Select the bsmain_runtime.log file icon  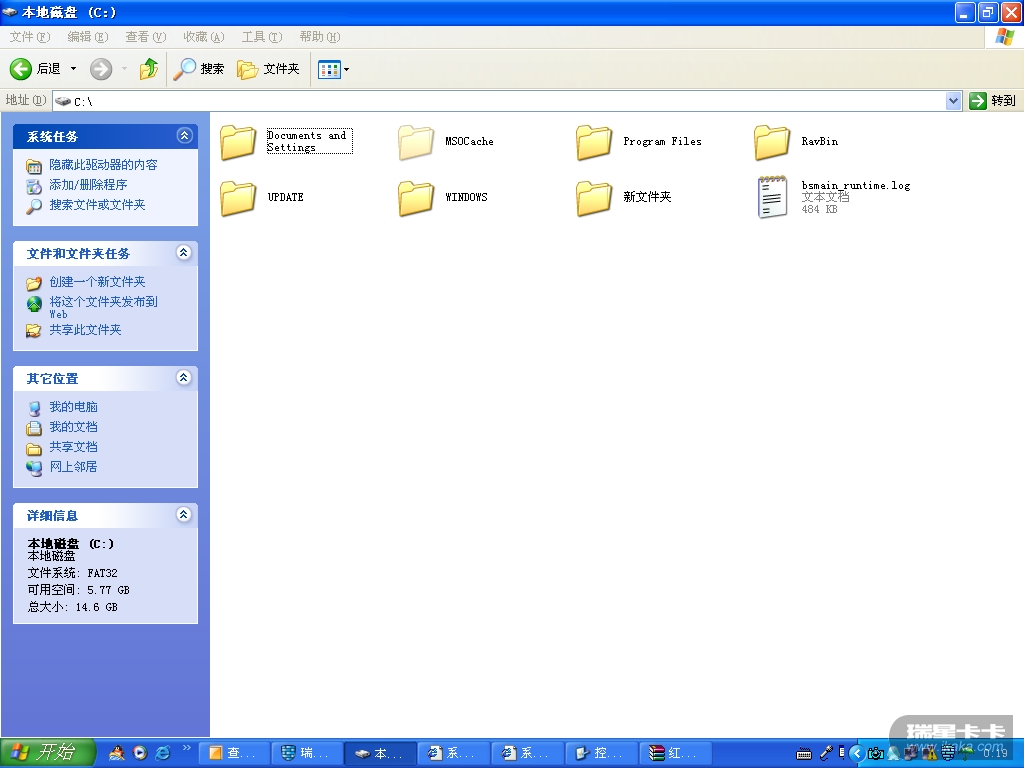772,197
